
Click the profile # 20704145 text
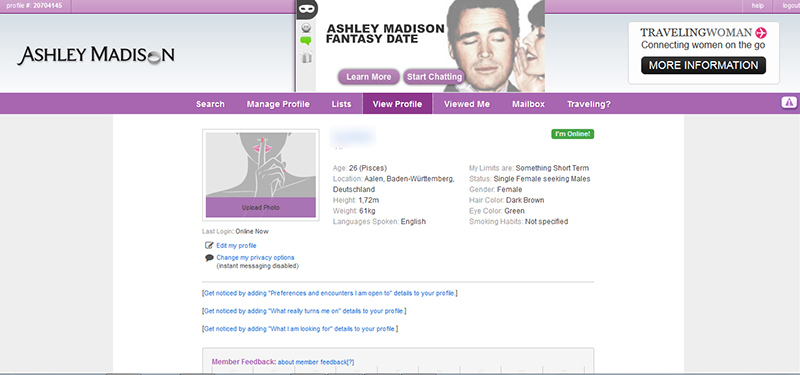34,6
